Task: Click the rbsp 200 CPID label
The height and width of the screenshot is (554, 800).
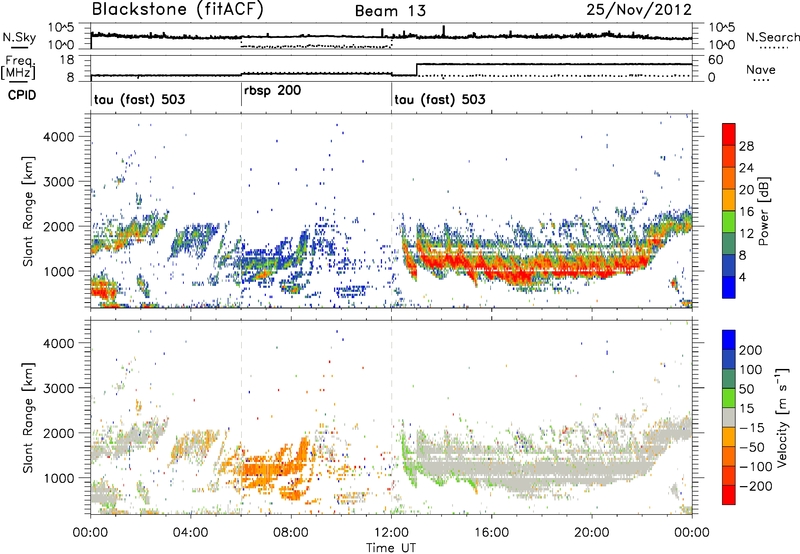Action: (272, 91)
